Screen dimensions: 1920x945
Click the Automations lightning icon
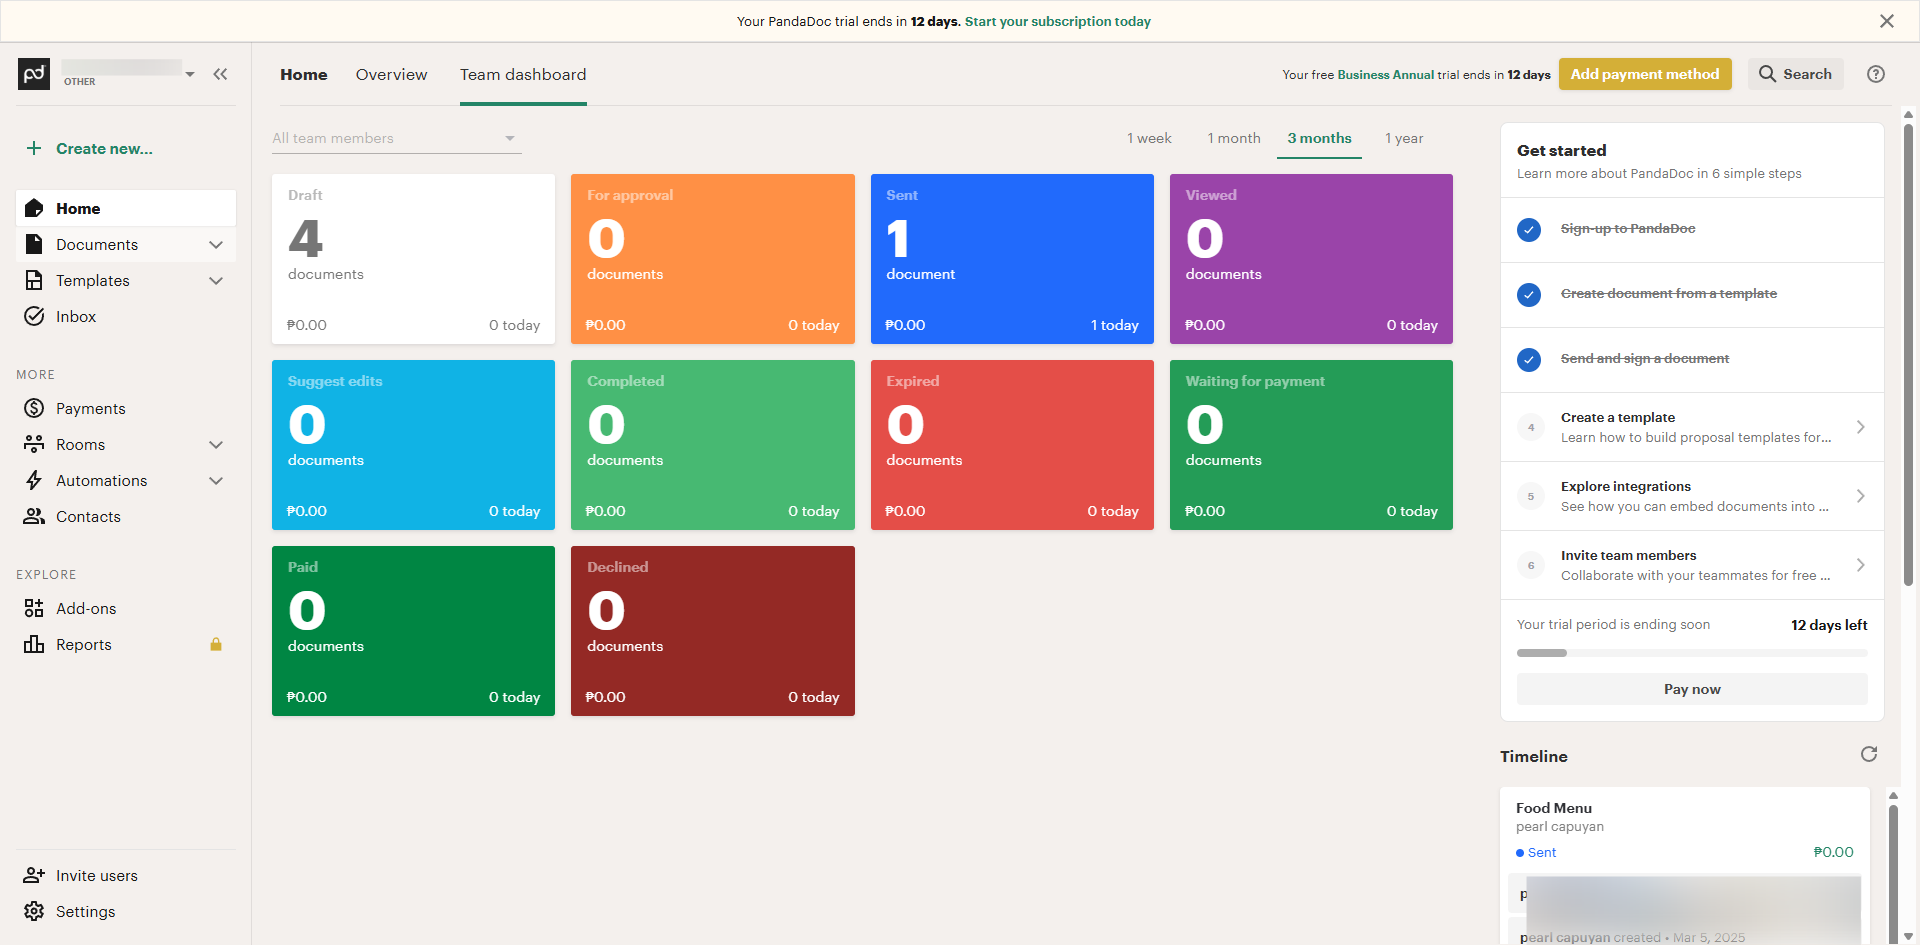pos(34,480)
